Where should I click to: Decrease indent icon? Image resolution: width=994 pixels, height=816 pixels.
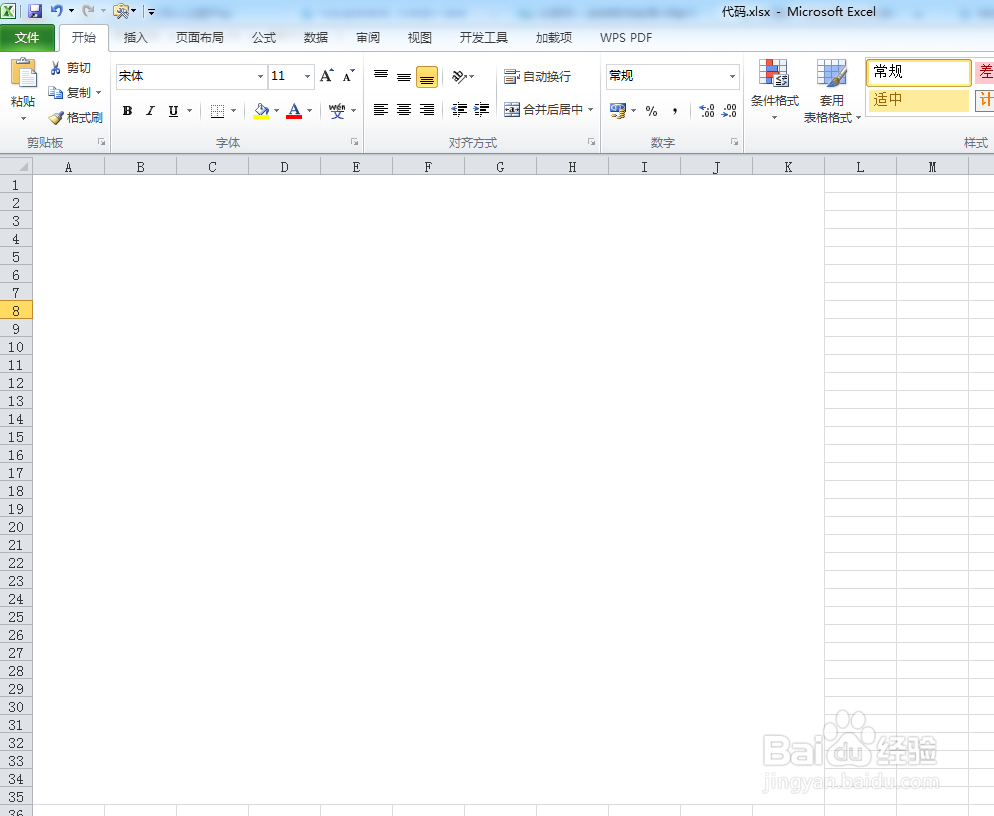[459, 110]
